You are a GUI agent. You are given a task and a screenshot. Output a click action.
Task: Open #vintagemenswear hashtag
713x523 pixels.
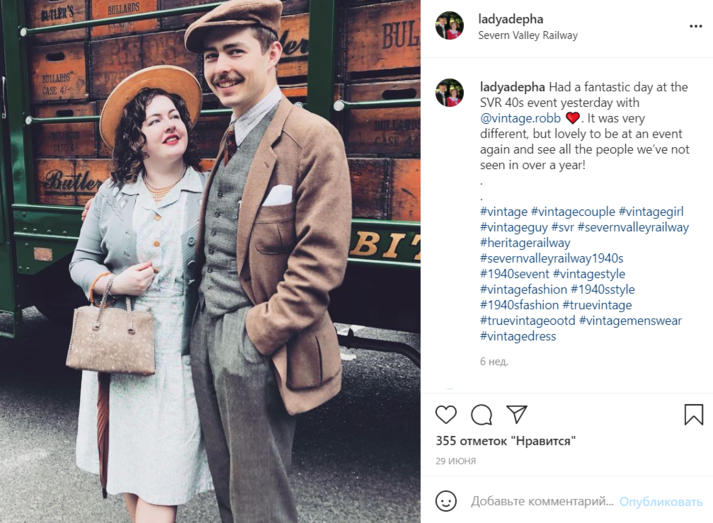tap(630, 321)
